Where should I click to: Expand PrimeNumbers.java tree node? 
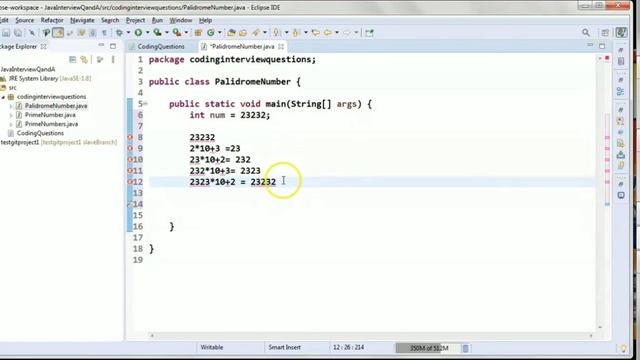[x=11, y=124]
